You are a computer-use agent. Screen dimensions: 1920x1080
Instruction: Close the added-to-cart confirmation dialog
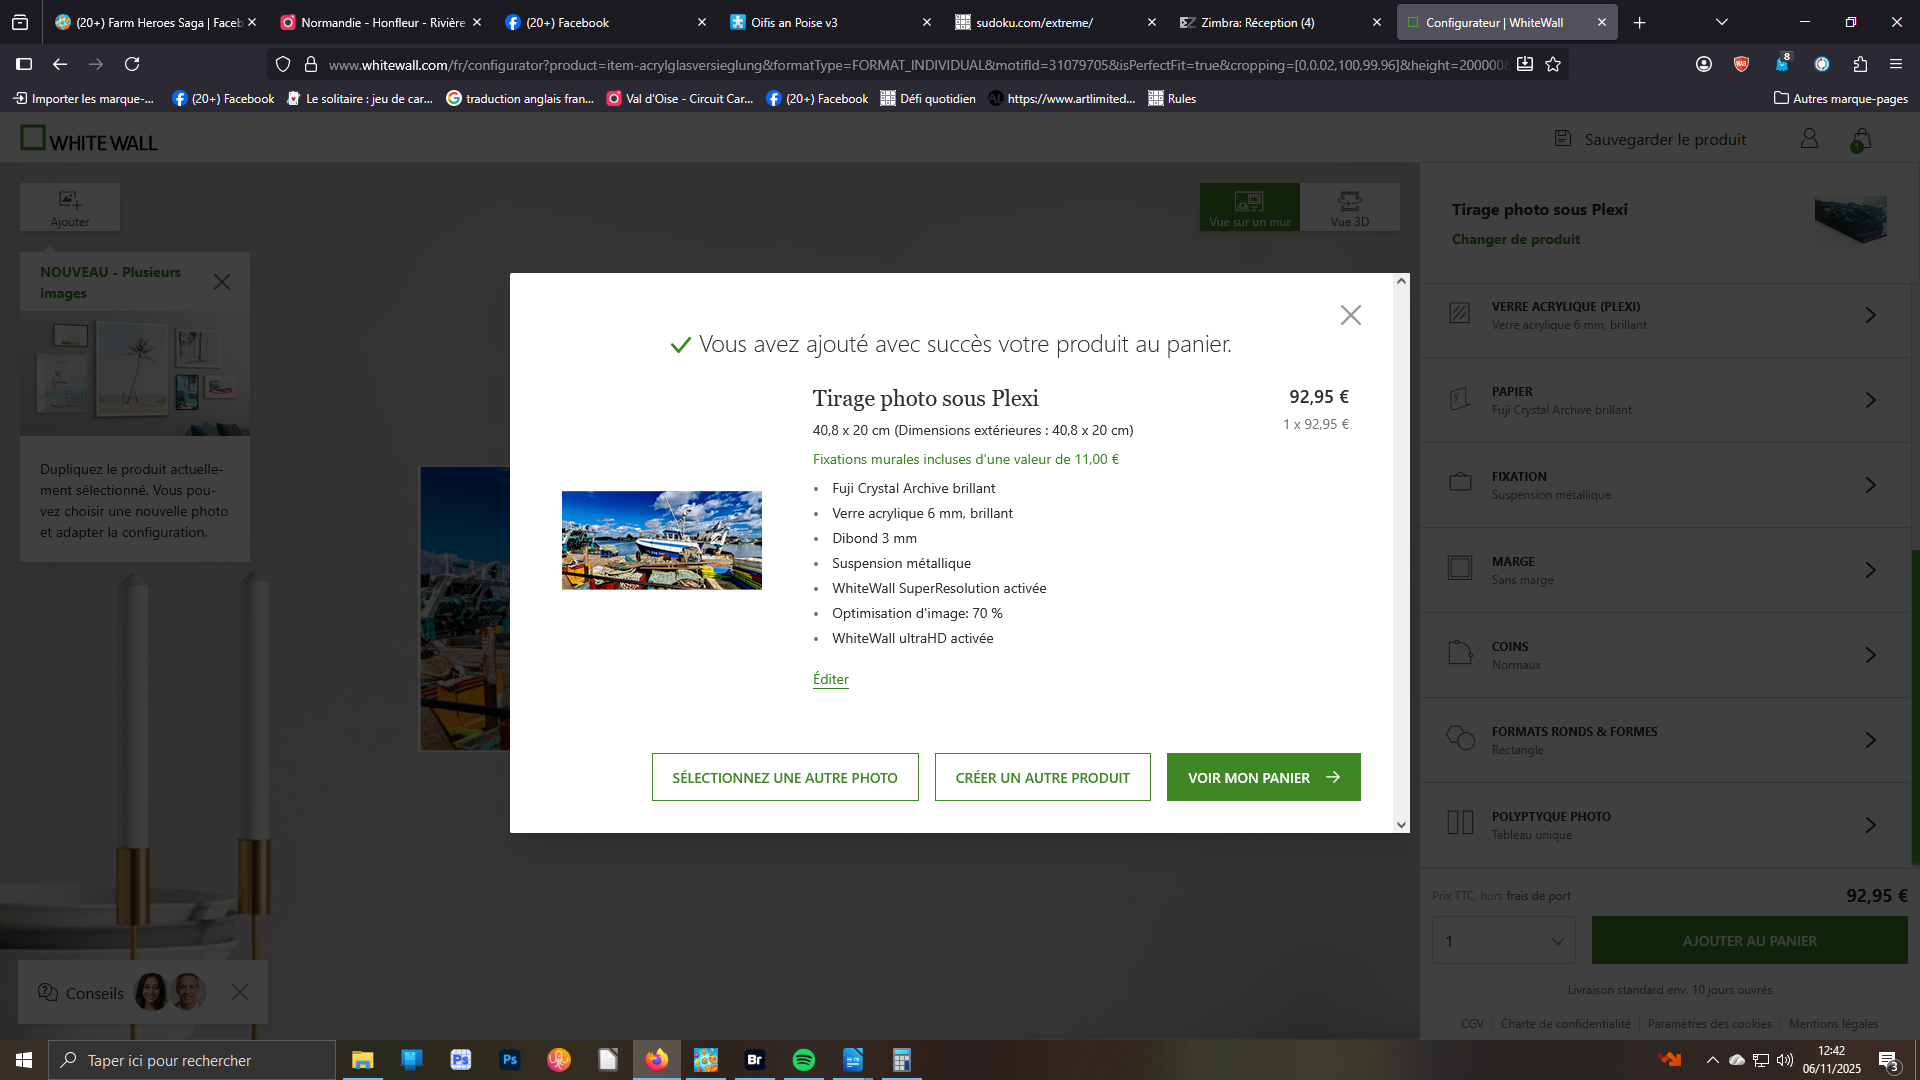[x=1350, y=315]
